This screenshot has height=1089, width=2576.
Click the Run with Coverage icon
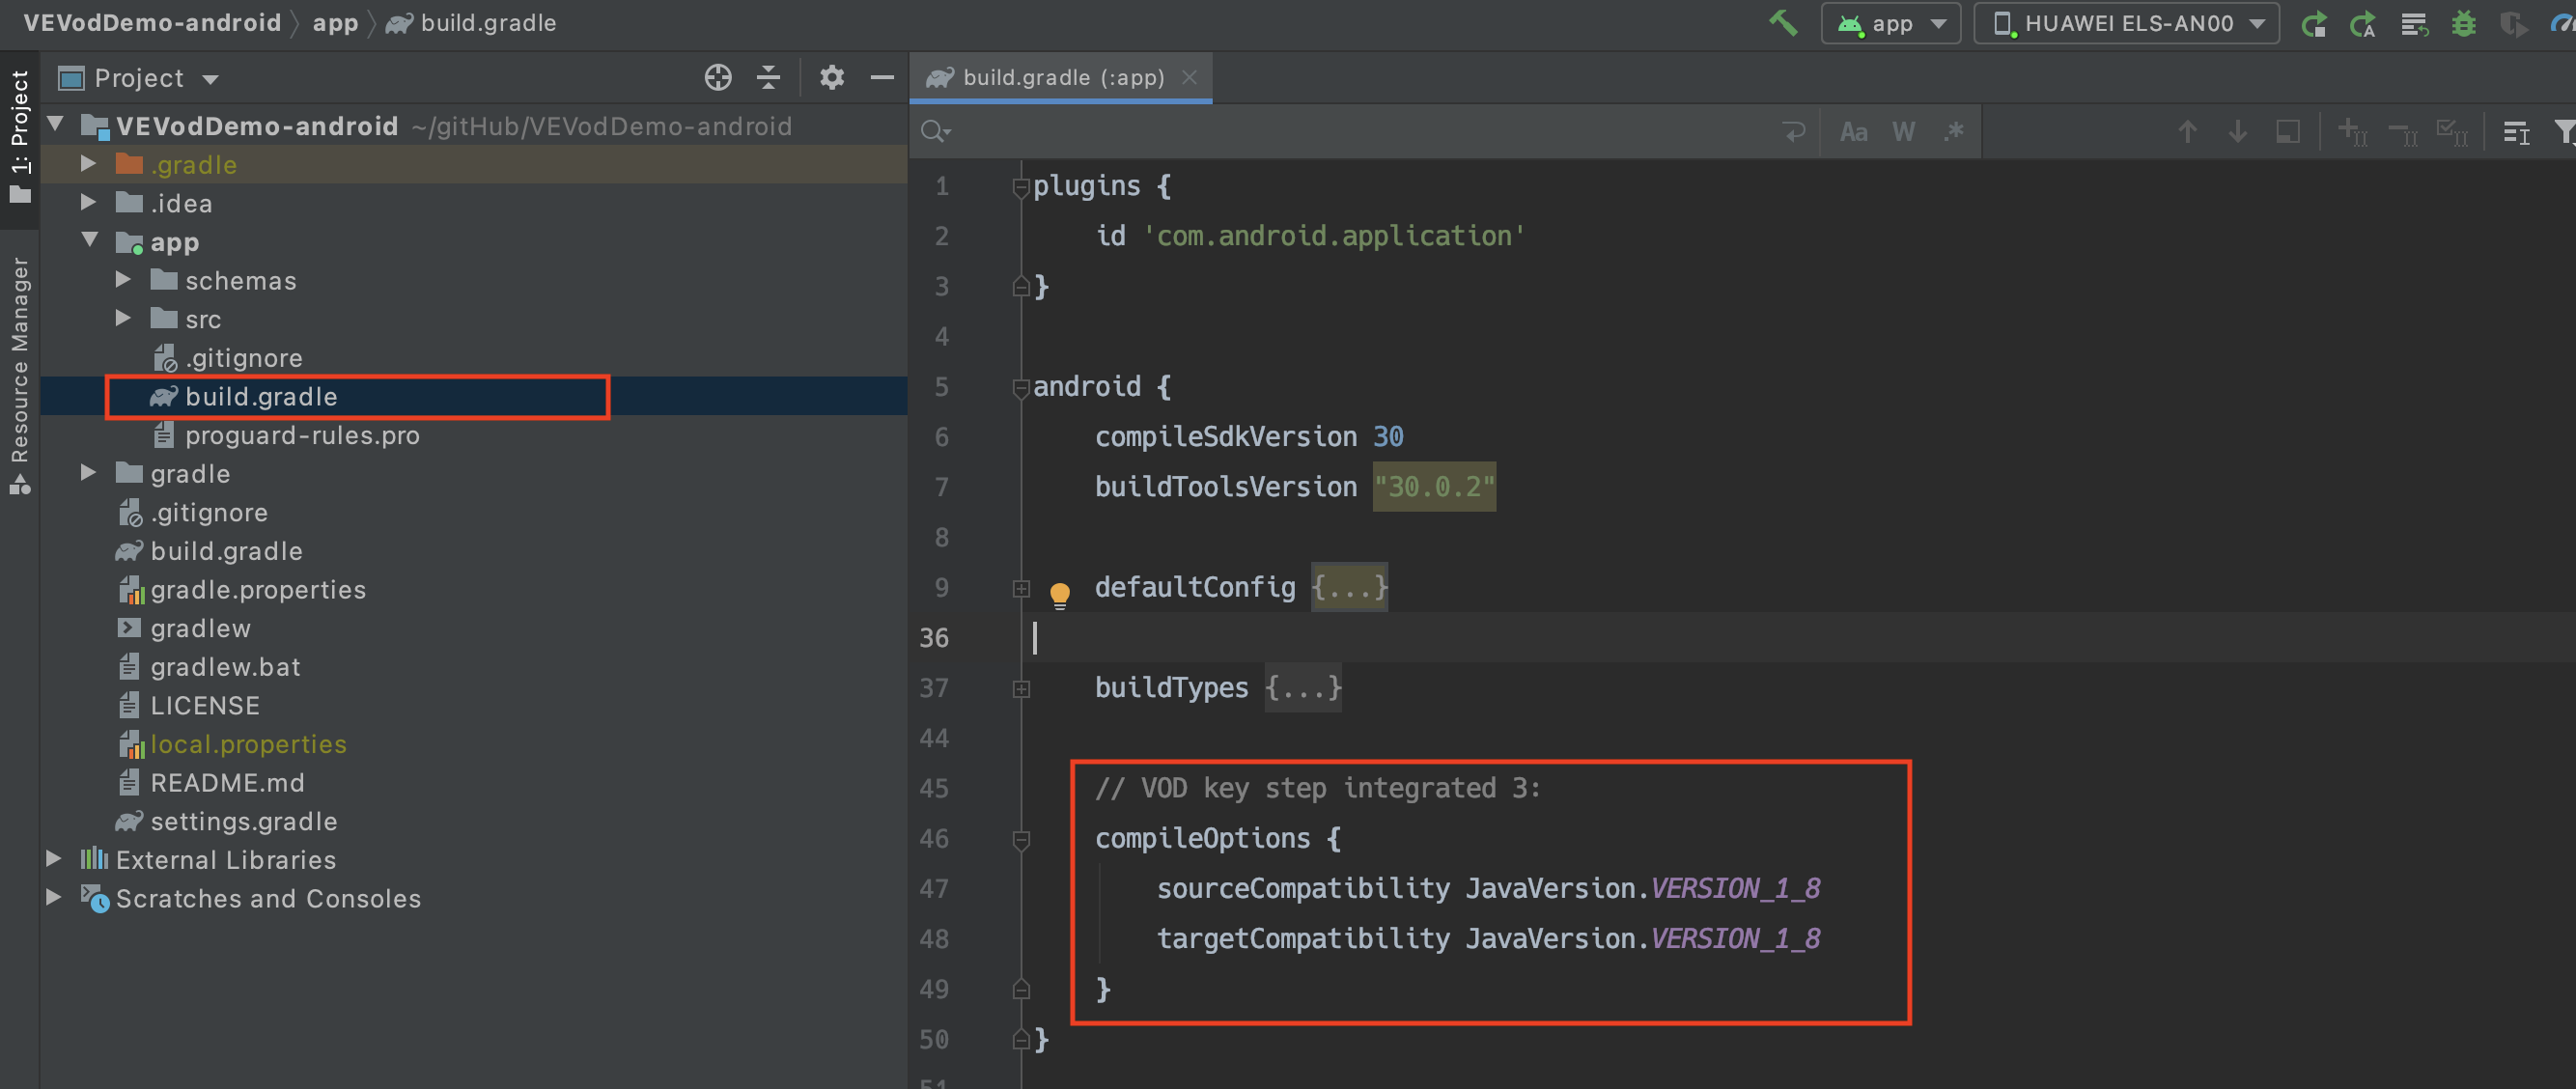coord(2513,23)
